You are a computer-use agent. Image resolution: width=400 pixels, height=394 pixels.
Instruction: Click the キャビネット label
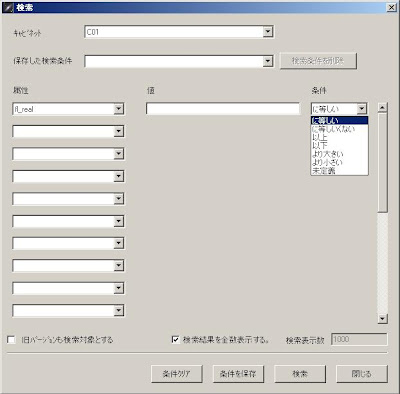[x=27, y=33]
